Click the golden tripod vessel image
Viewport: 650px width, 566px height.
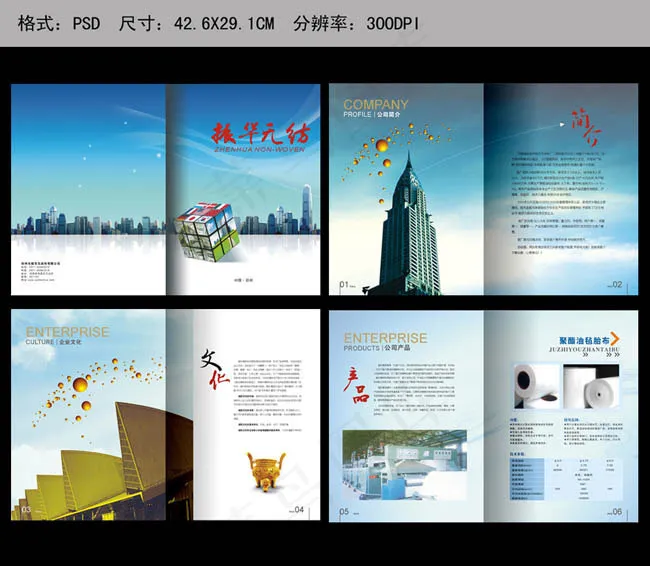(267, 472)
